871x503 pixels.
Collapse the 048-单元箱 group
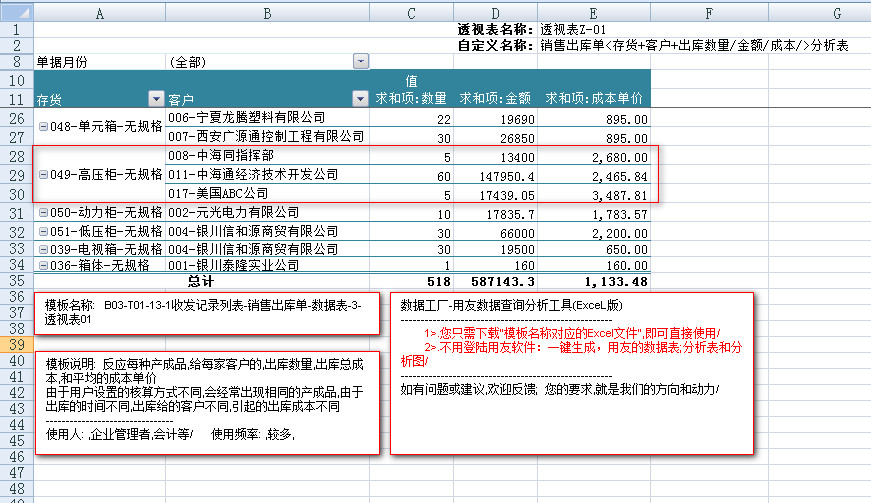(x=42, y=127)
